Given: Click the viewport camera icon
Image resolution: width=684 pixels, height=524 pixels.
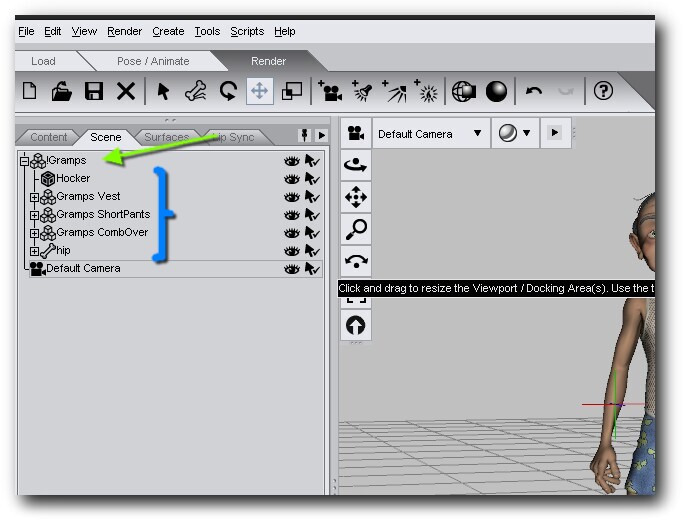Looking at the screenshot, I should [x=356, y=133].
